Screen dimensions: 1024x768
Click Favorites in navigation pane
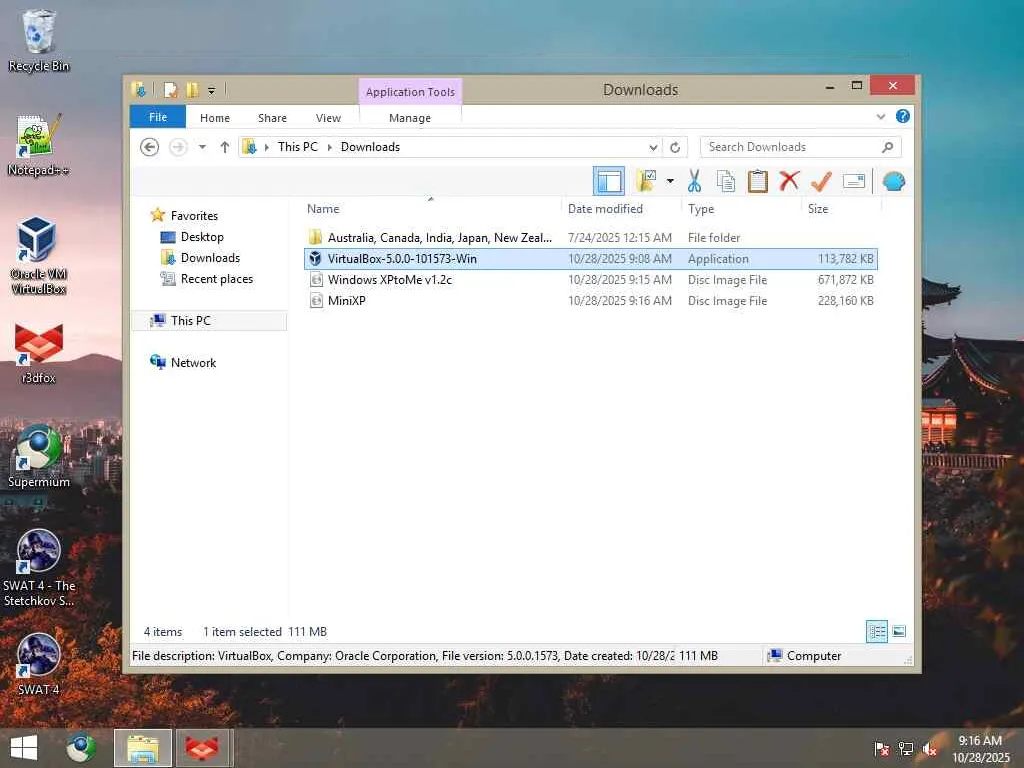click(194, 216)
